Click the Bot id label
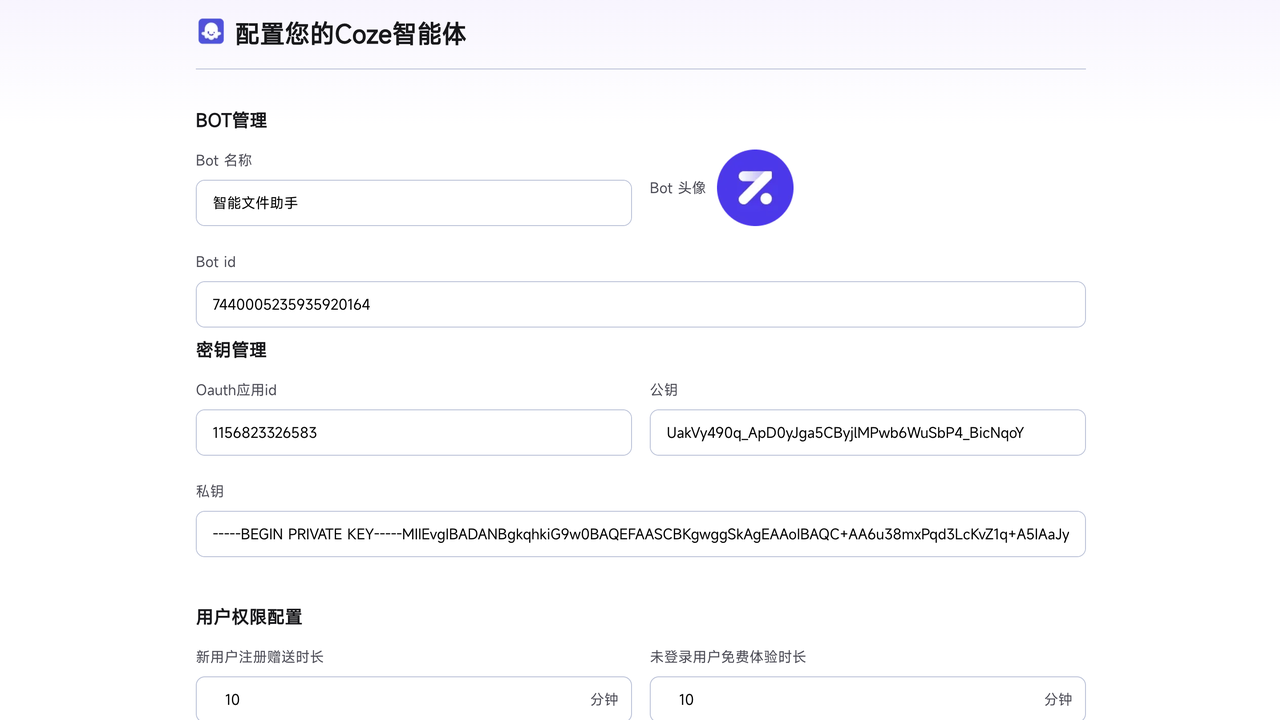Image resolution: width=1280 pixels, height=720 pixels. (216, 262)
